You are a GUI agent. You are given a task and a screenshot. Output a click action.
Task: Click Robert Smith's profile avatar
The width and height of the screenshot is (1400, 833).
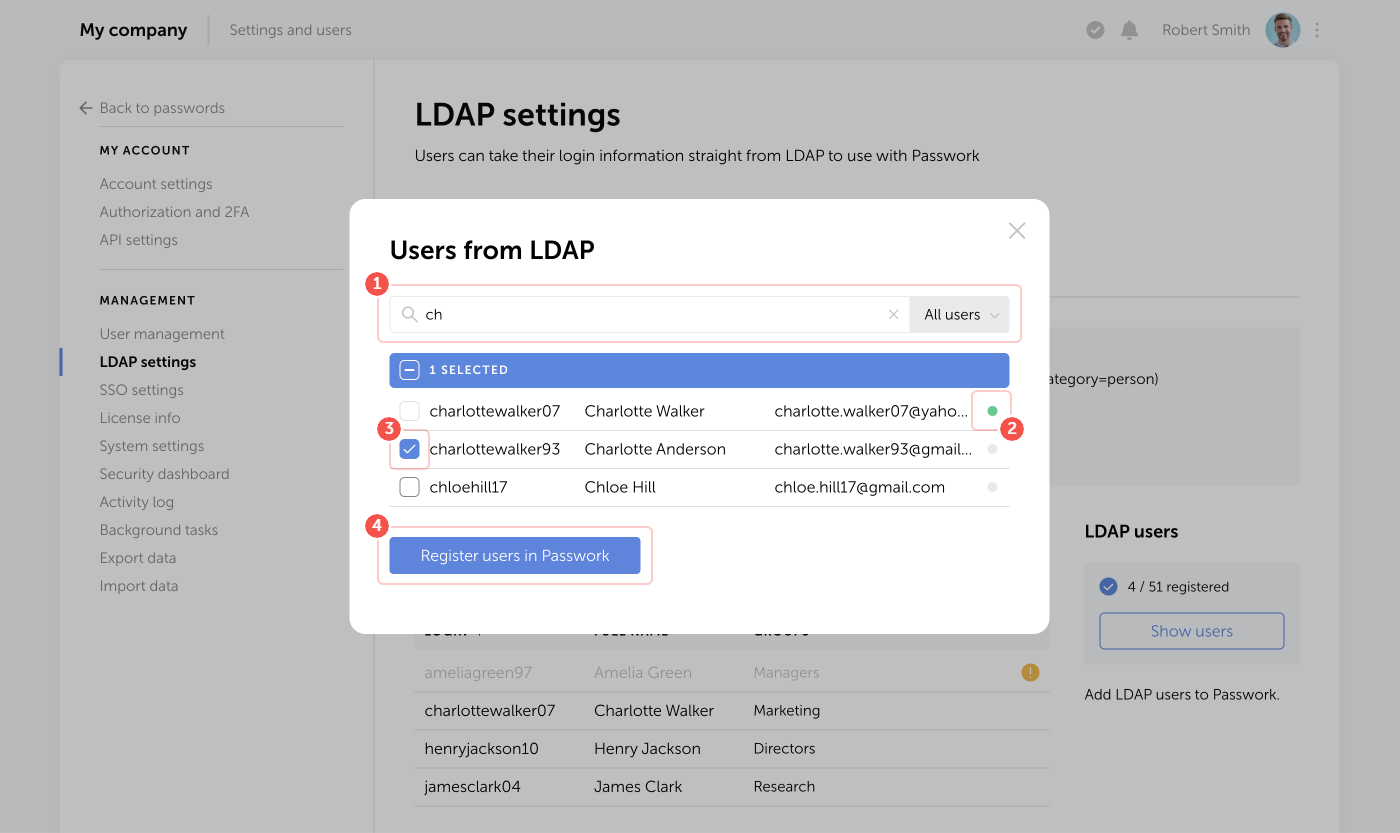(x=1282, y=30)
